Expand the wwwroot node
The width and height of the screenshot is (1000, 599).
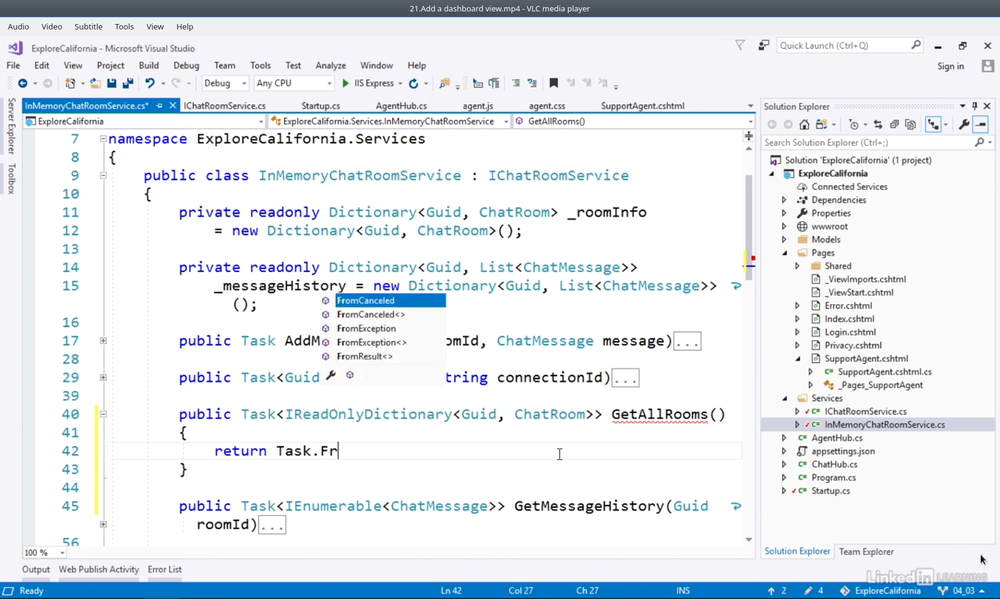click(784, 226)
